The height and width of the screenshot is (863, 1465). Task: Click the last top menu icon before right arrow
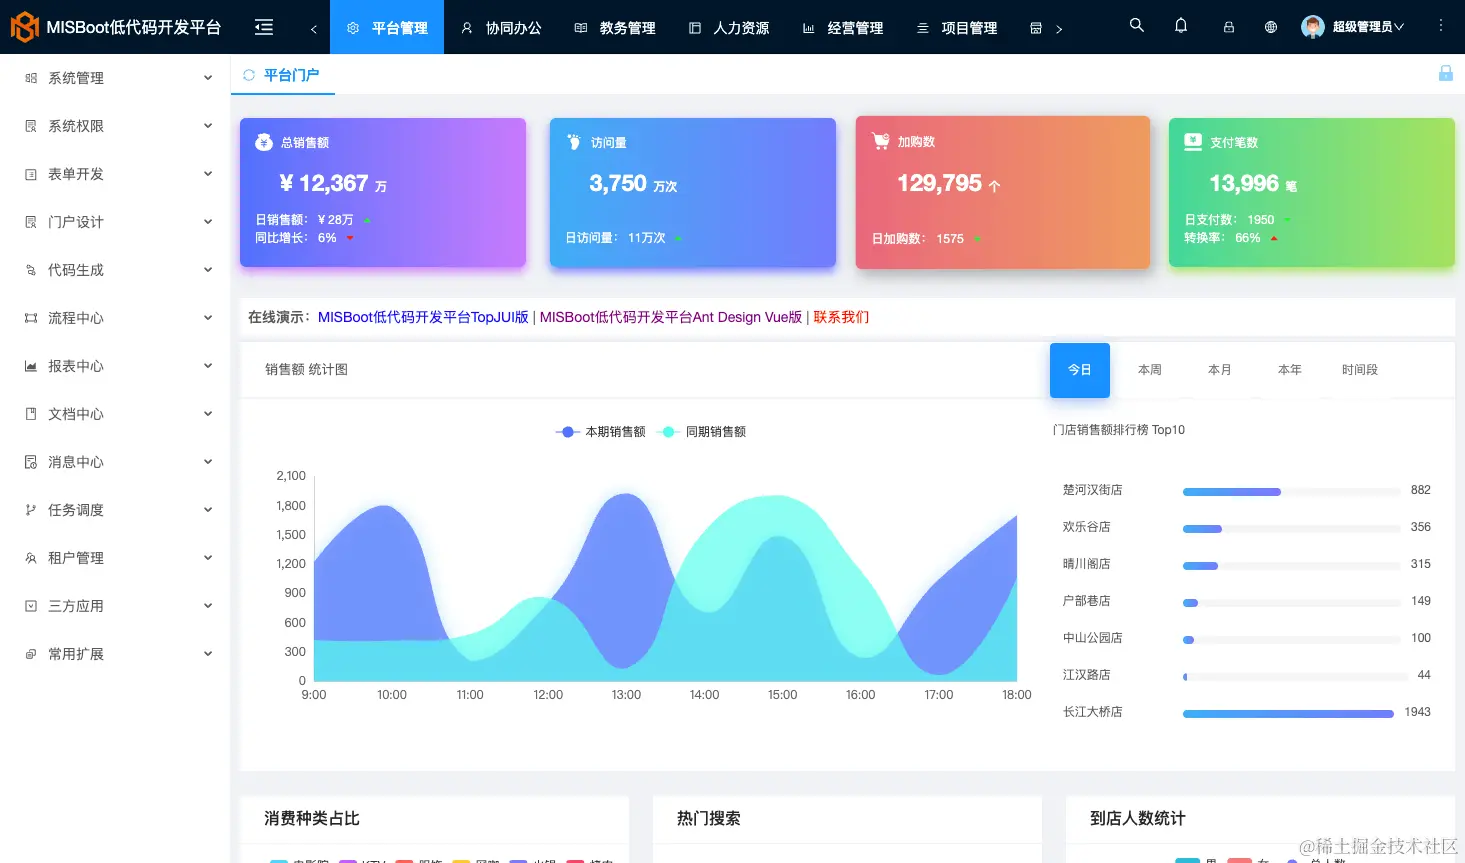click(1036, 28)
